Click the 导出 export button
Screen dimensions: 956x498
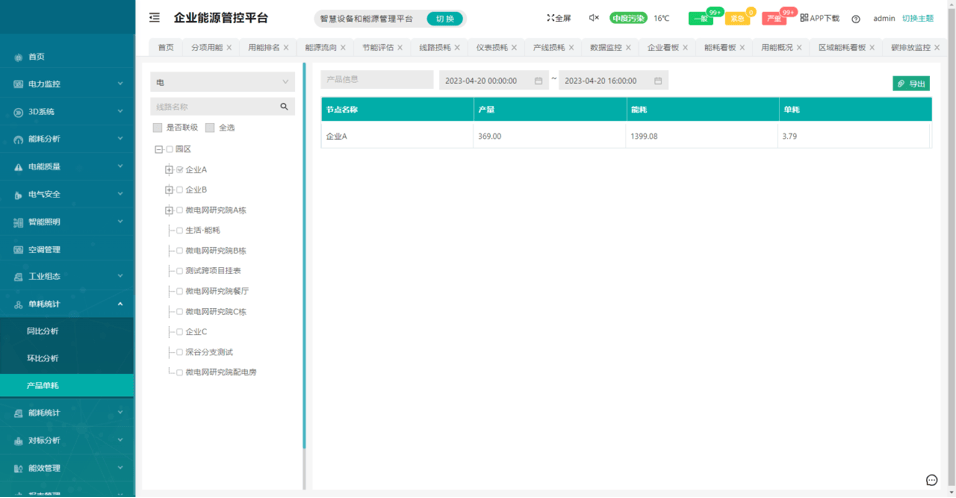point(911,84)
